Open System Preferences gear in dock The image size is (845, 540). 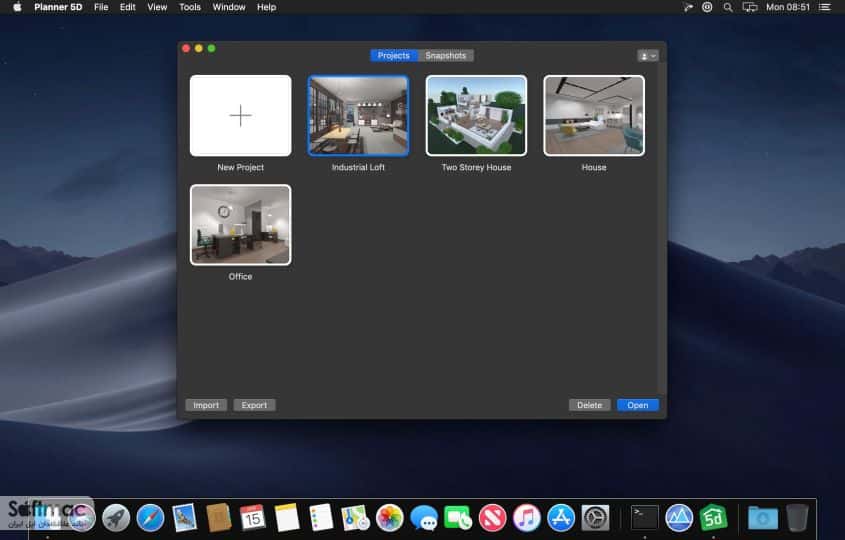(x=595, y=518)
